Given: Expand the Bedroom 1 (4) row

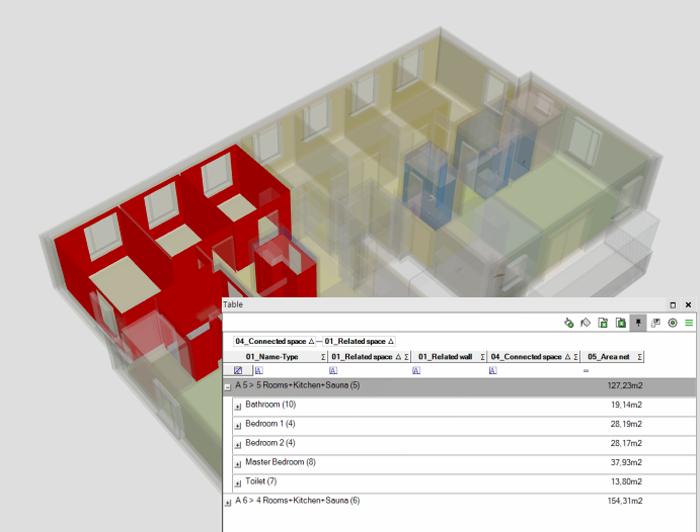Looking at the screenshot, I should point(238,425).
